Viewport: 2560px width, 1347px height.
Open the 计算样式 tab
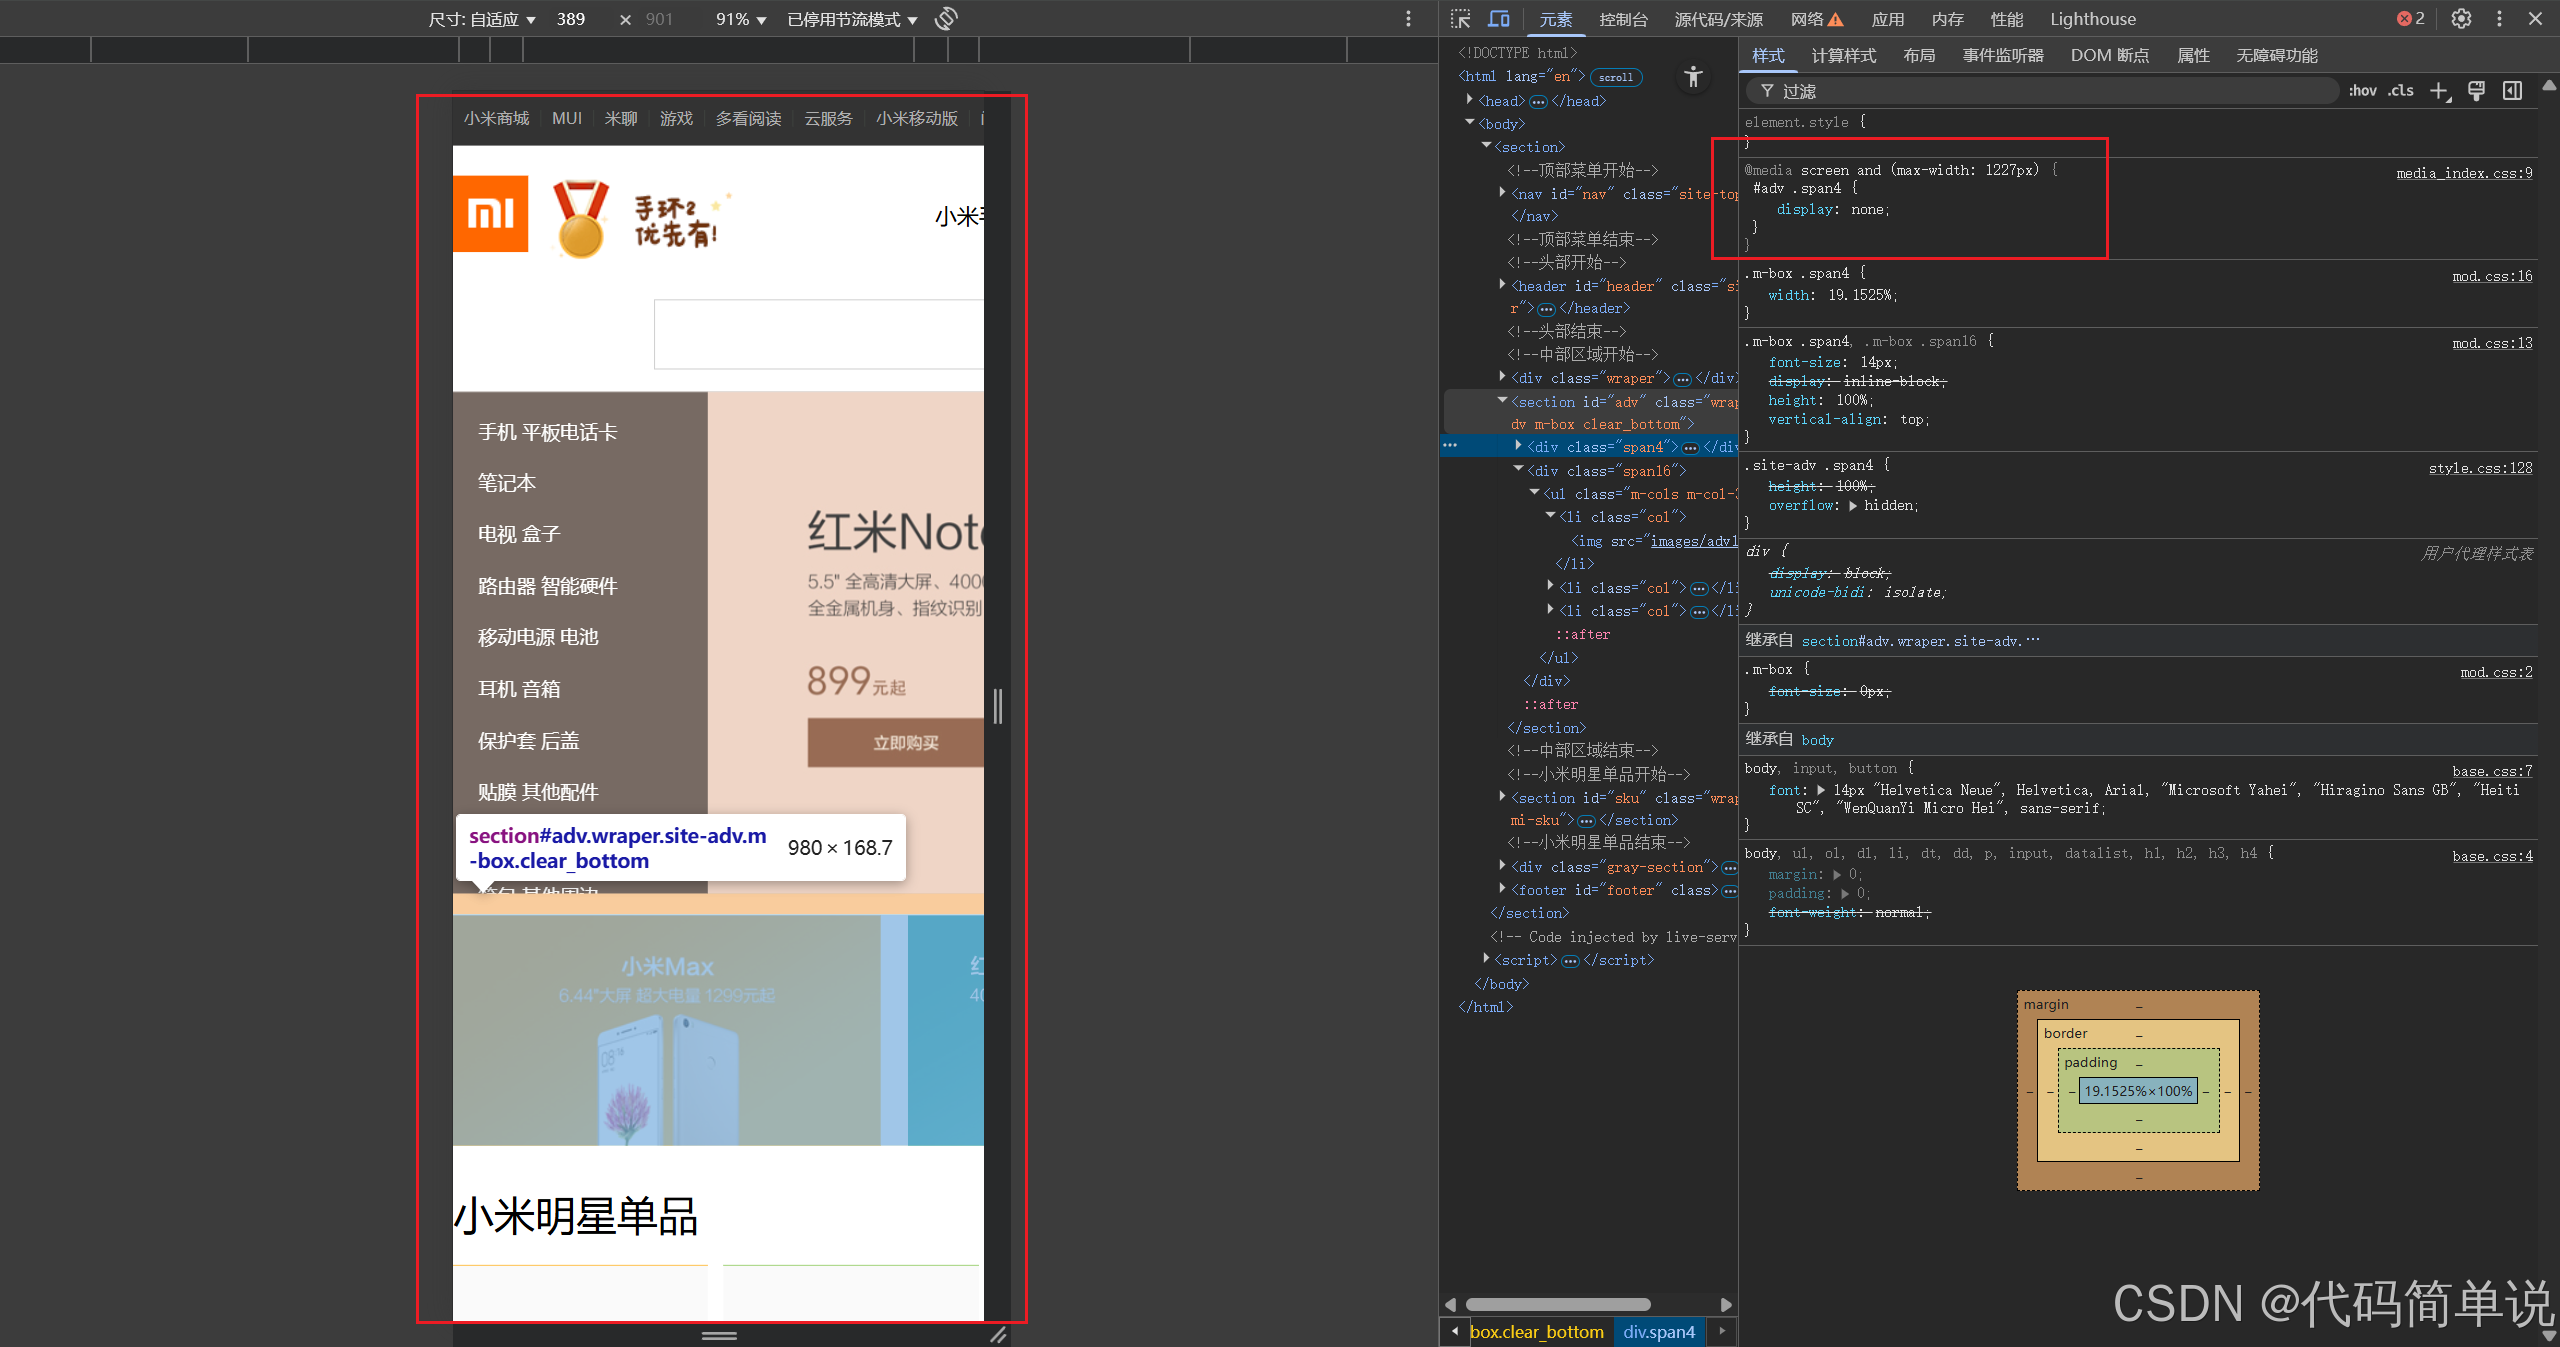coord(1843,56)
